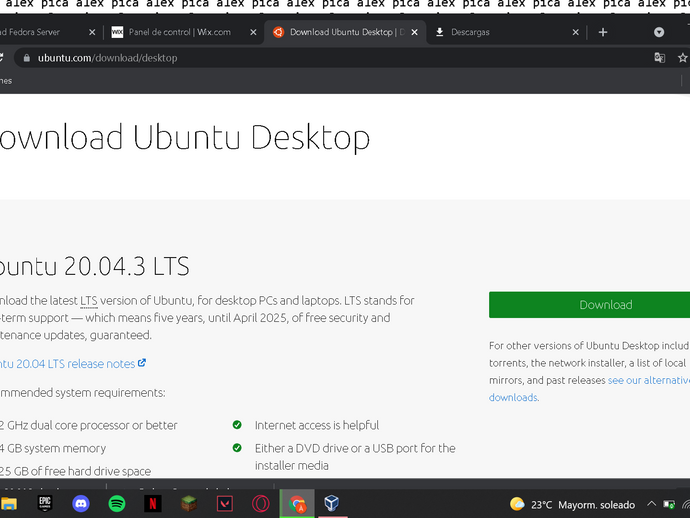Click the padlock site security icon
Viewport: 690px width, 518px height.
coord(27,58)
